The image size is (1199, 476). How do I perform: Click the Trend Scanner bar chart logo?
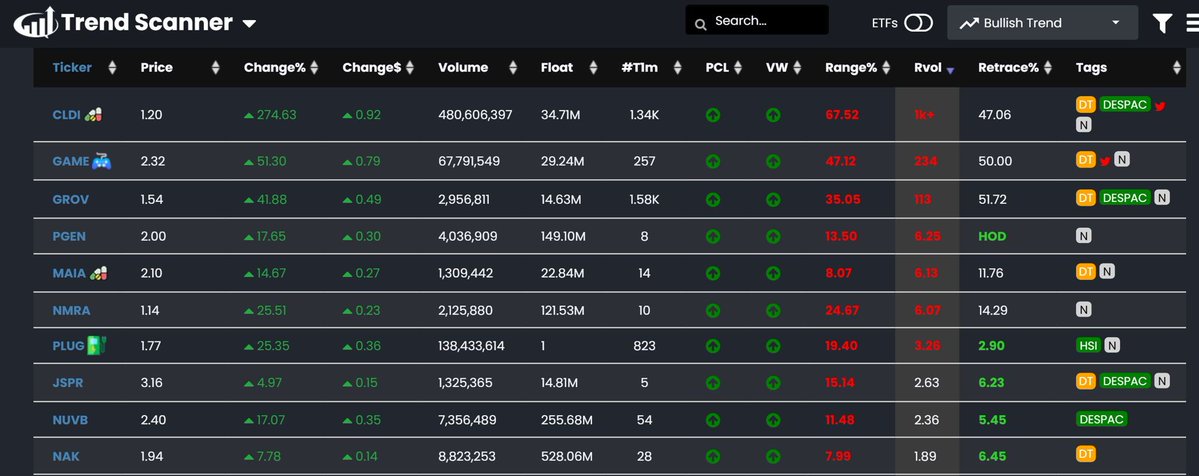(x=35, y=22)
